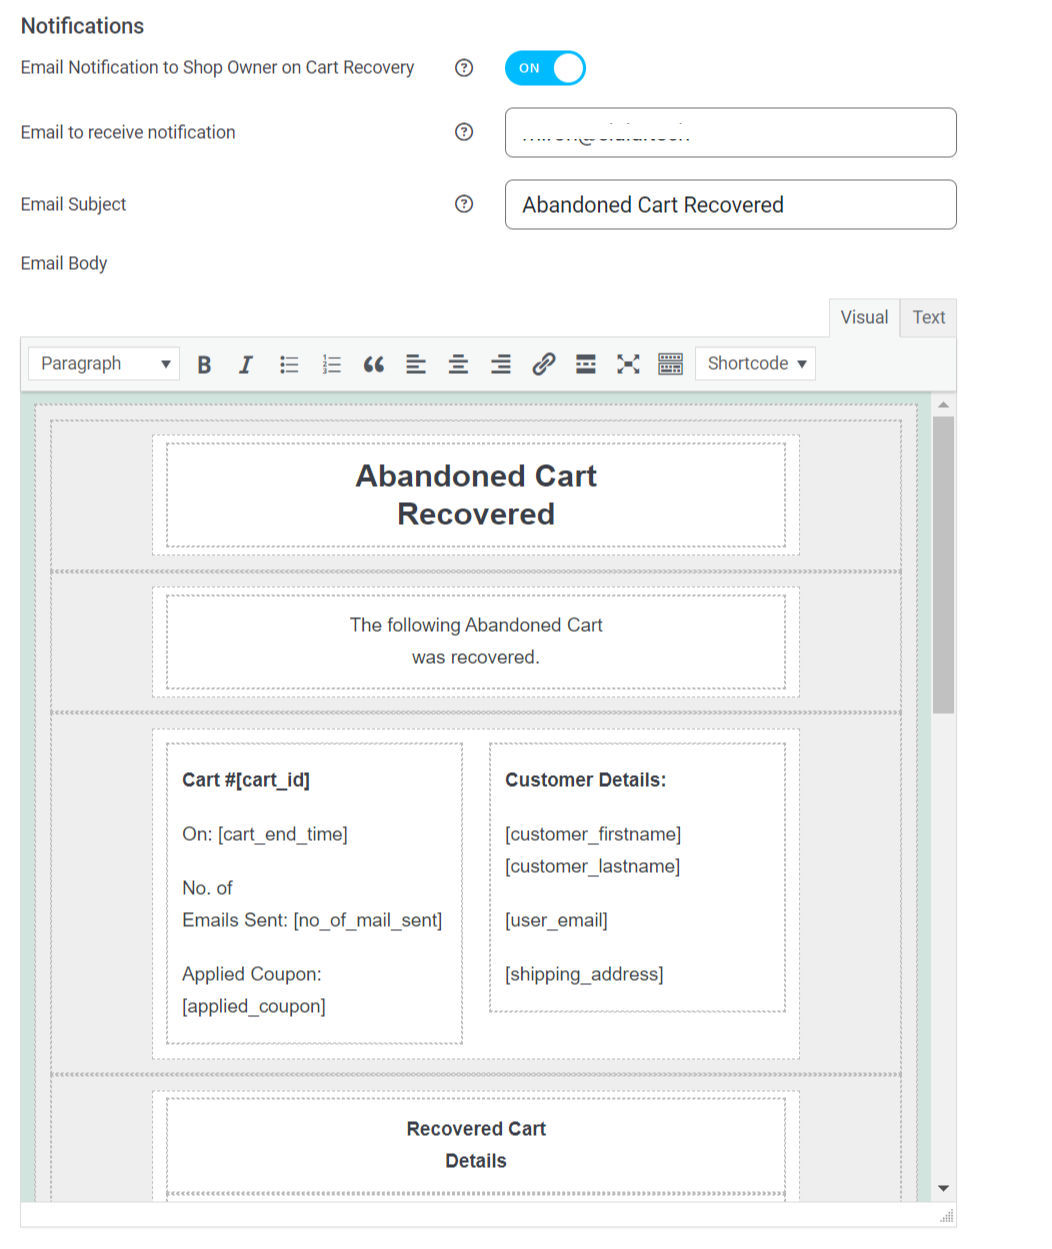Click the 'Customer Details:' heading
This screenshot has width=1052, height=1249.
(586, 780)
